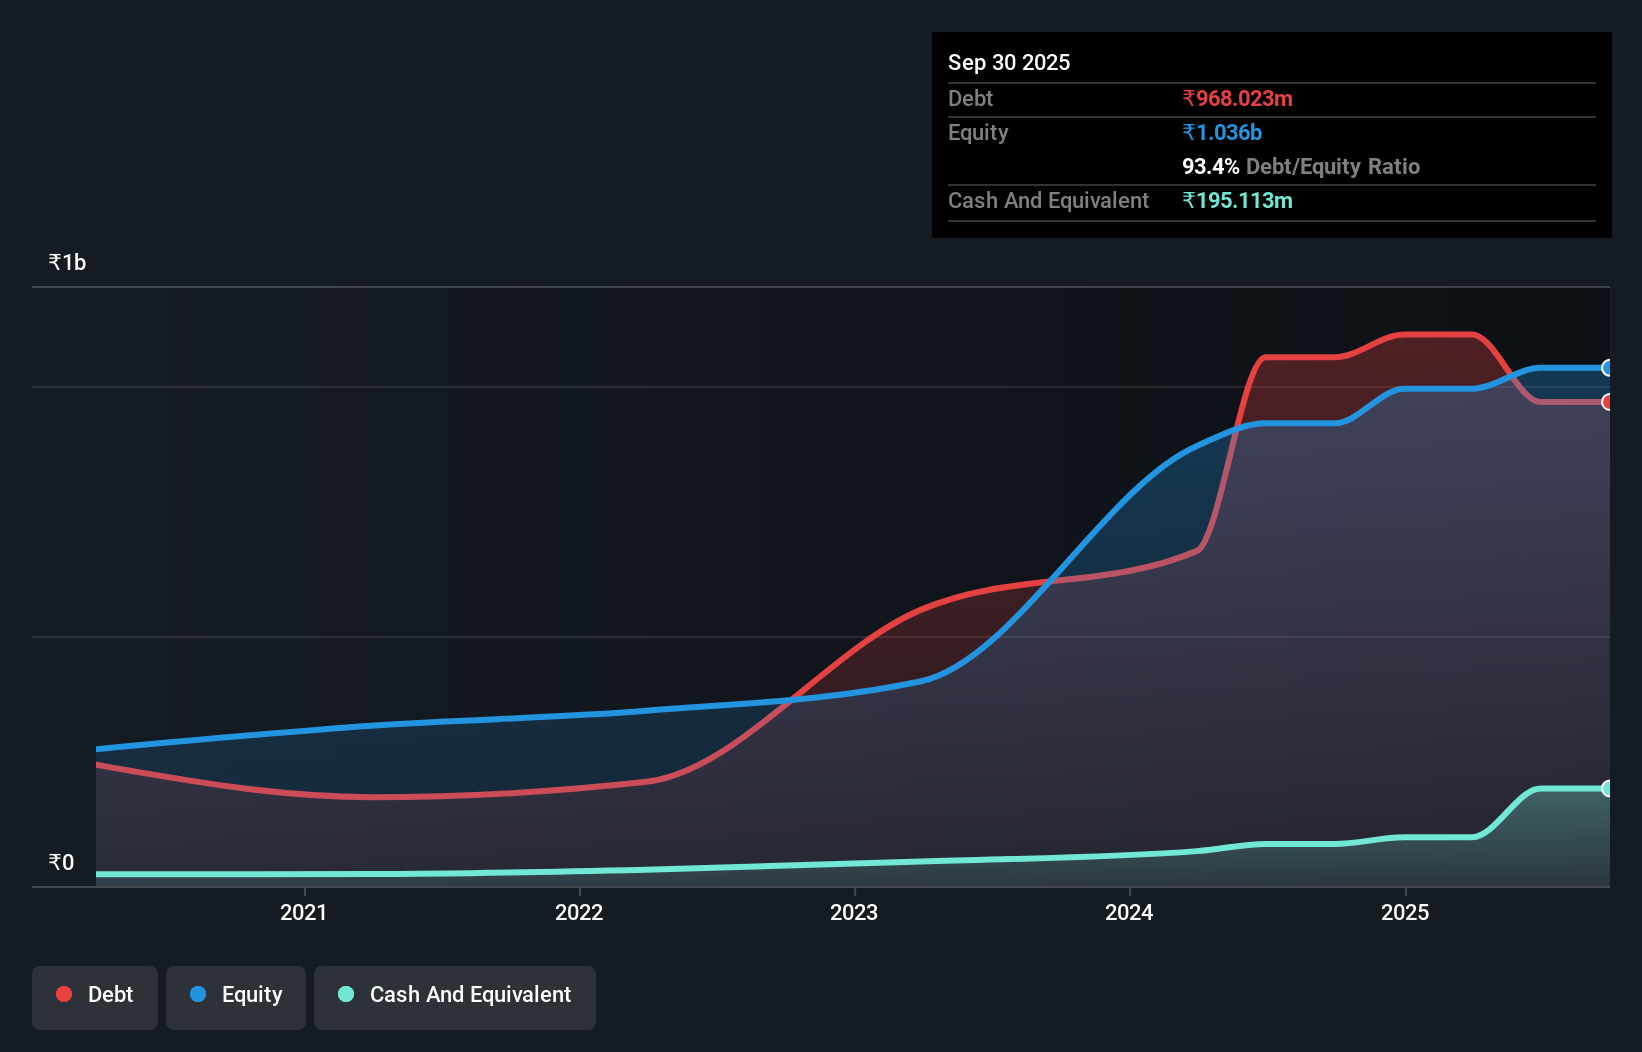Expand the Debt/Equity Ratio row
Viewport: 1642px width, 1052px height.
tap(1301, 166)
